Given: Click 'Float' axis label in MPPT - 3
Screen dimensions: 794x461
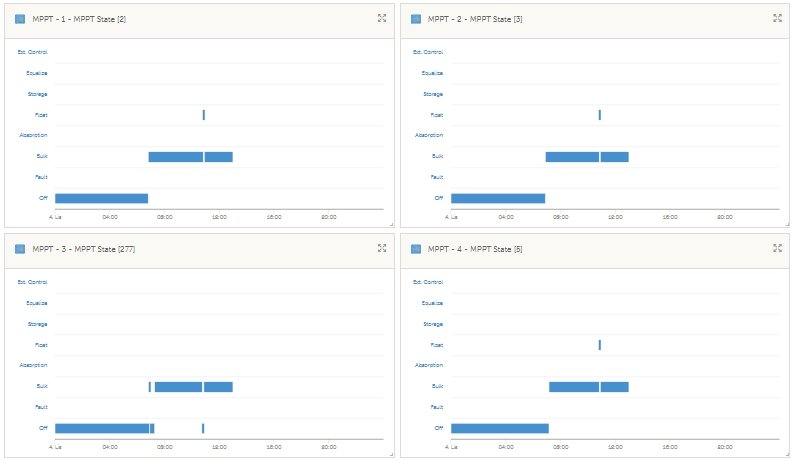Looking at the screenshot, I should (x=41, y=345).
